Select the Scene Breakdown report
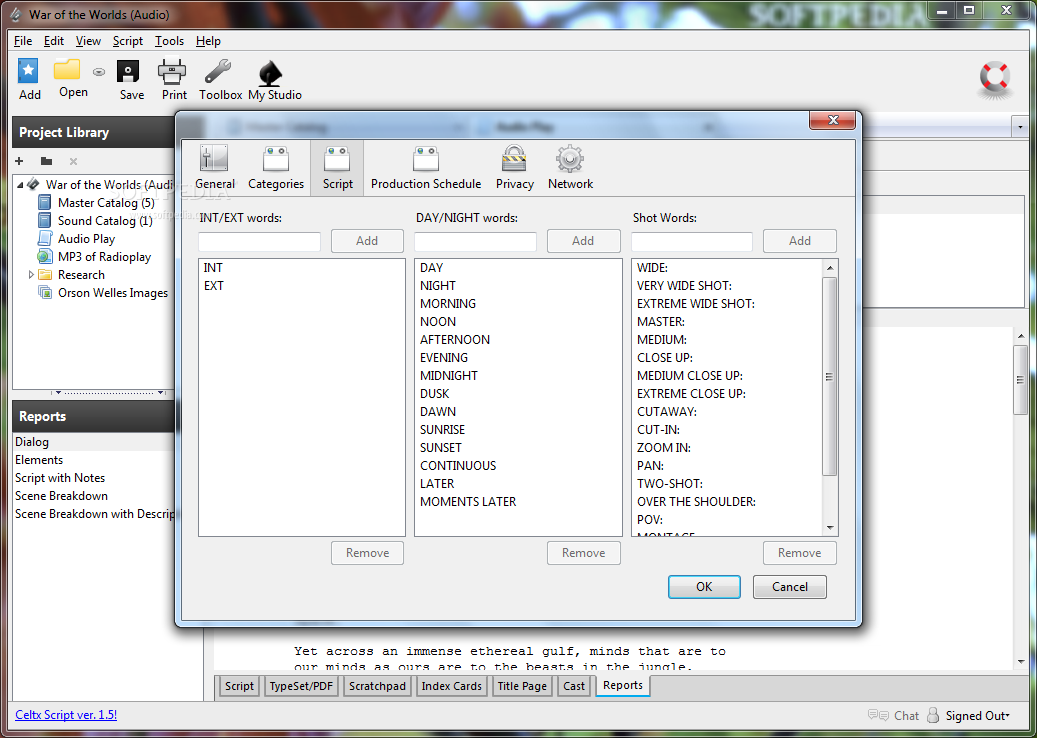This screenshot has width=1037, height=738. [62, 495]
